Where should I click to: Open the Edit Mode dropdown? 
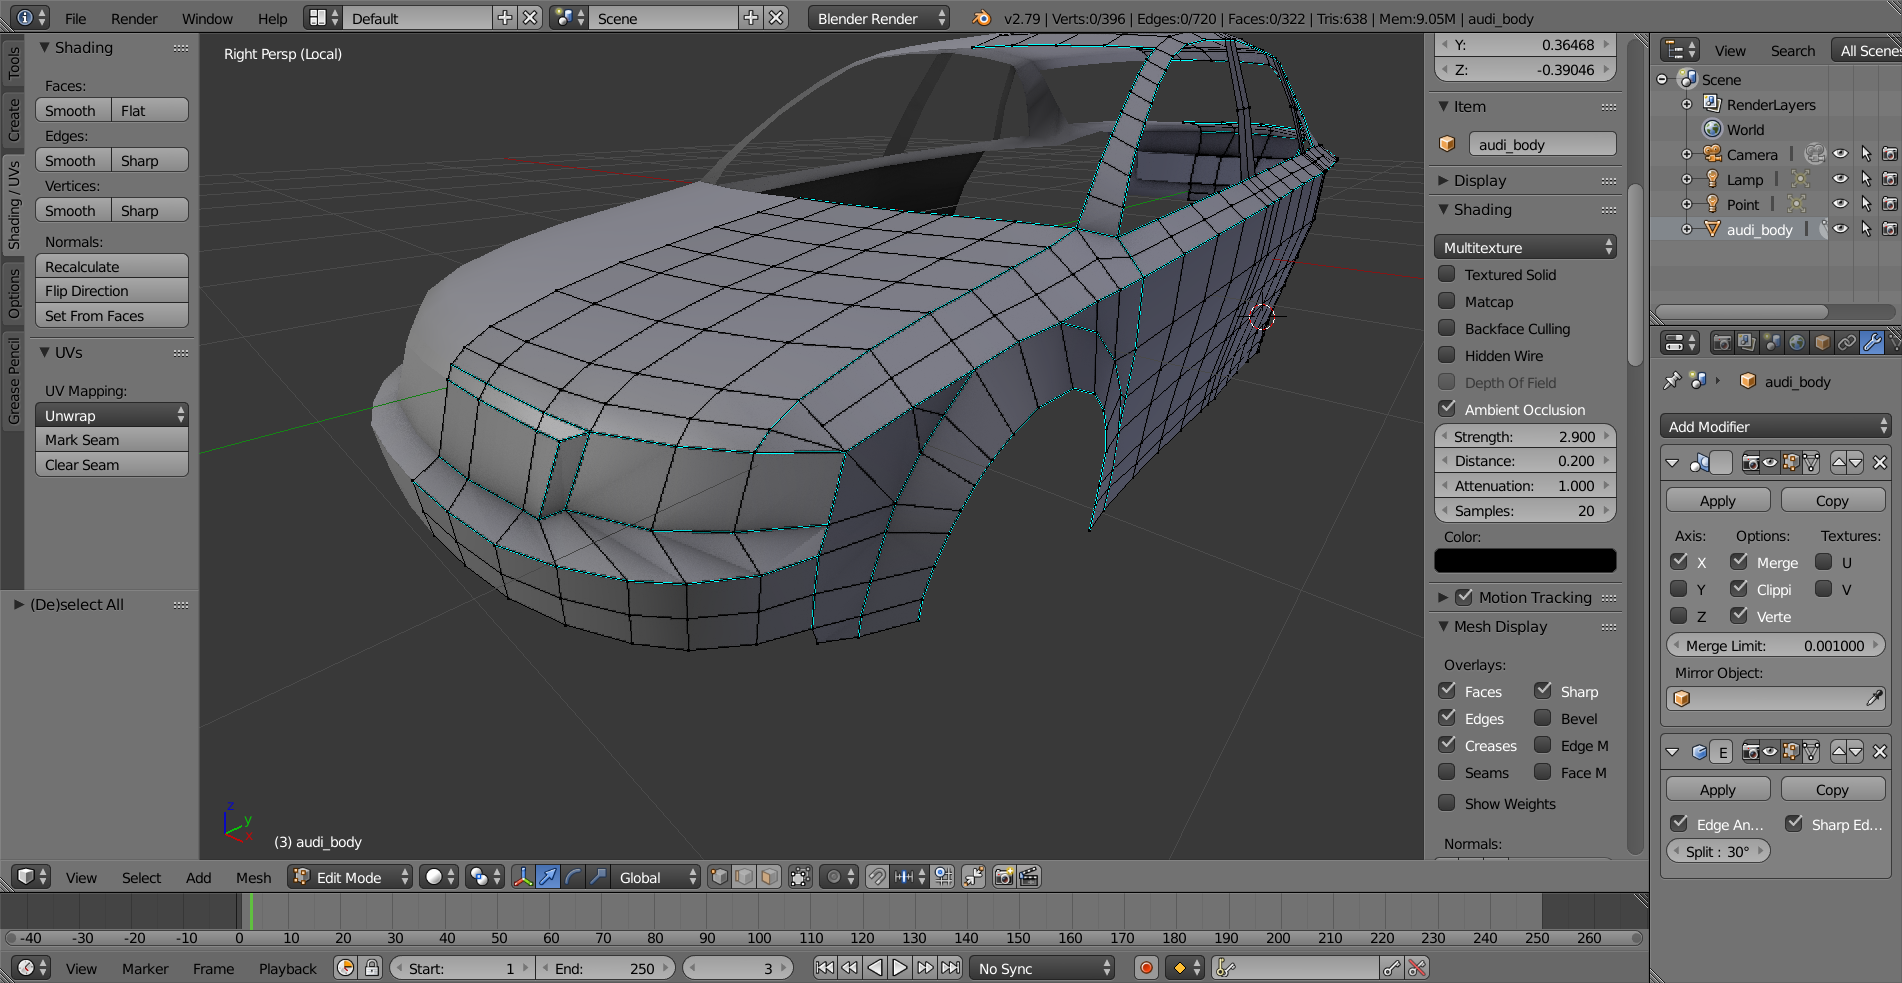(x=350, y=877)
